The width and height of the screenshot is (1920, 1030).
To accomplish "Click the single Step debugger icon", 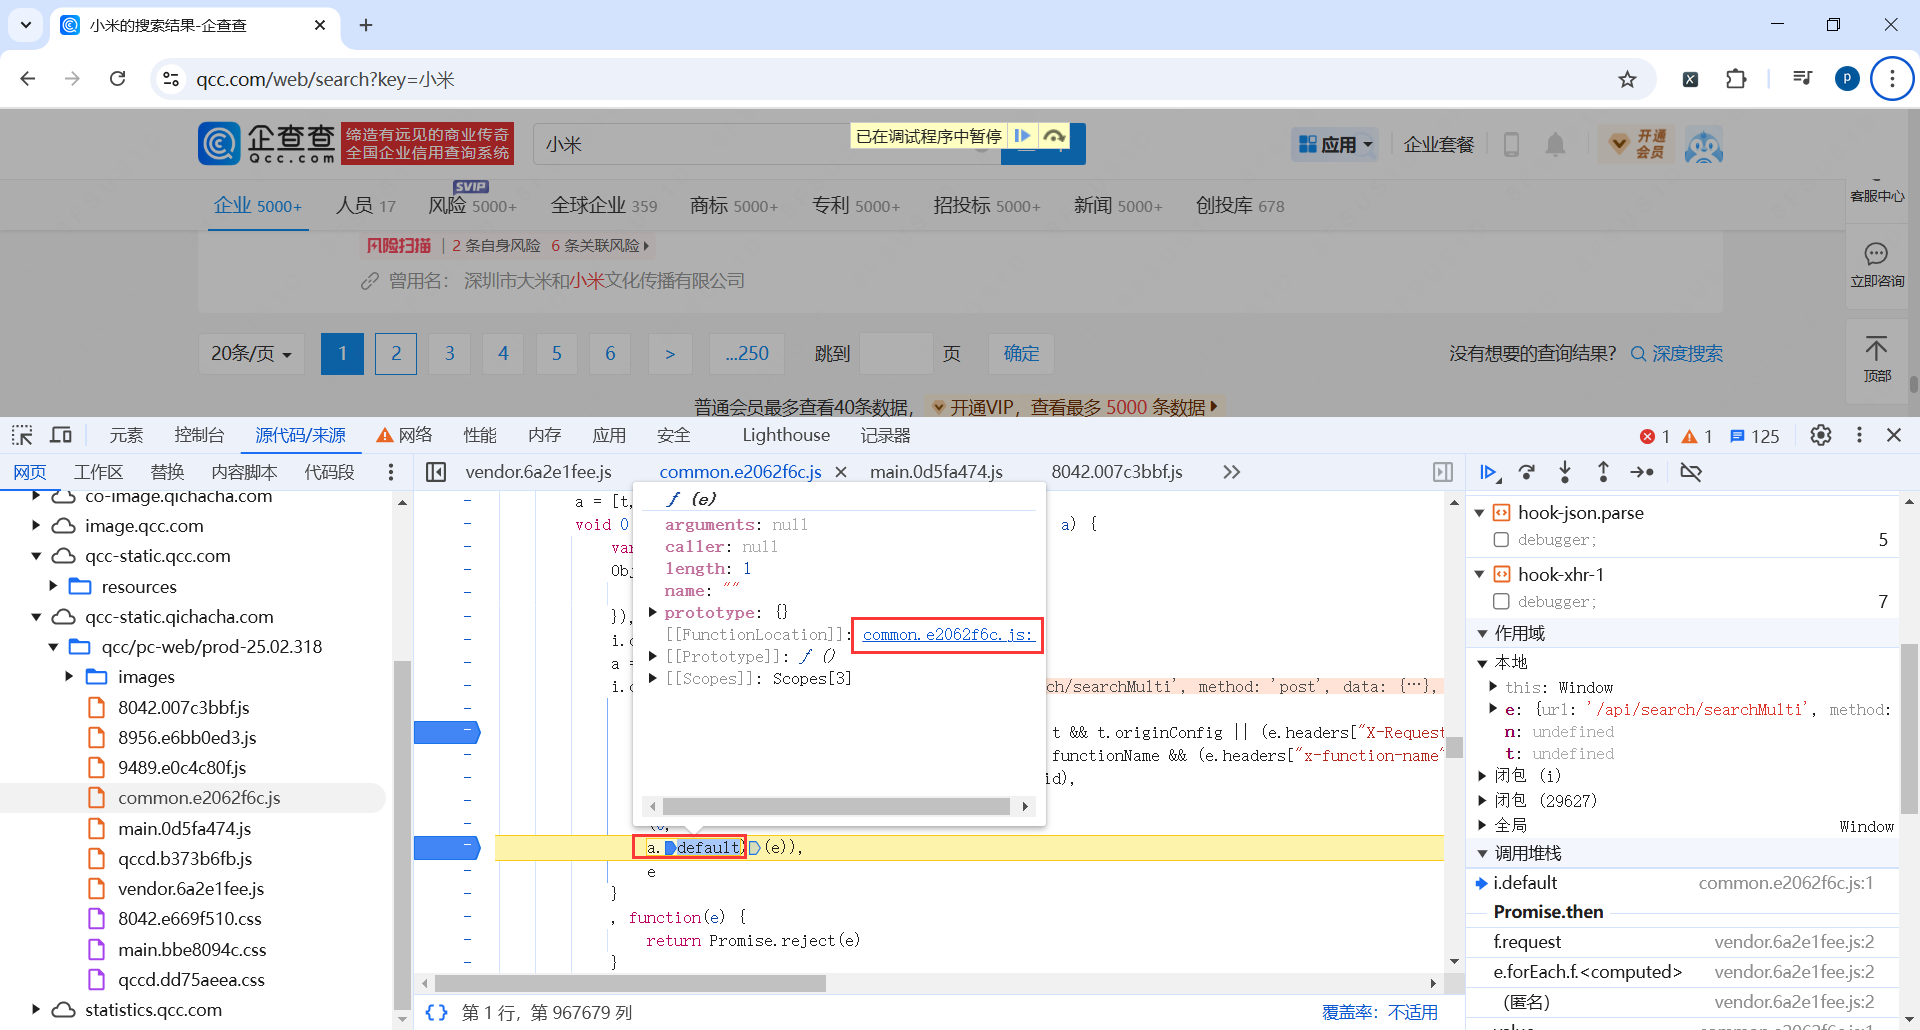I will click(1642, 472).
